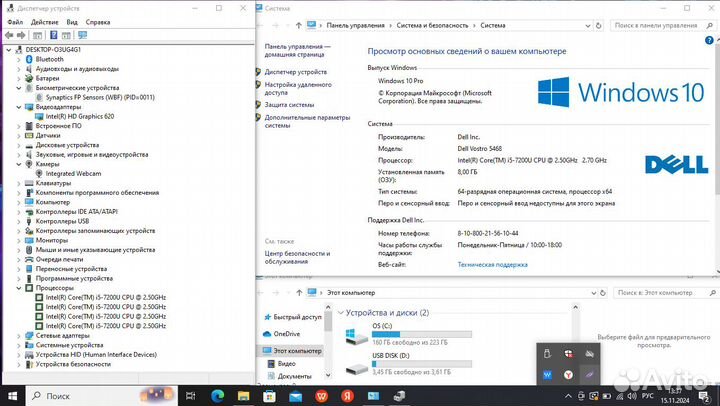Open the red WPS Office taskbar icon
The width and height of the screenshot is (720, 406).
tap(321, 395)
